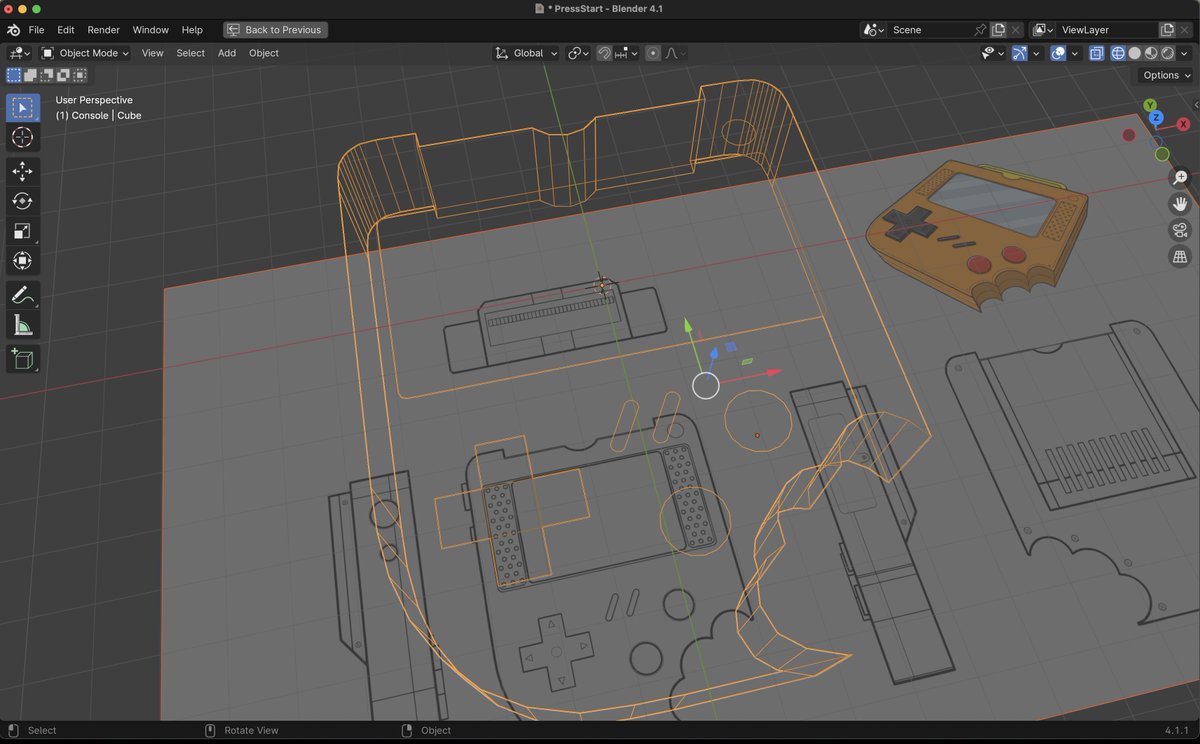Open the Window menu
Image resolution: width=1200 pixels, height=744 pixels.
pyautogui.click(x=151, y=30)
